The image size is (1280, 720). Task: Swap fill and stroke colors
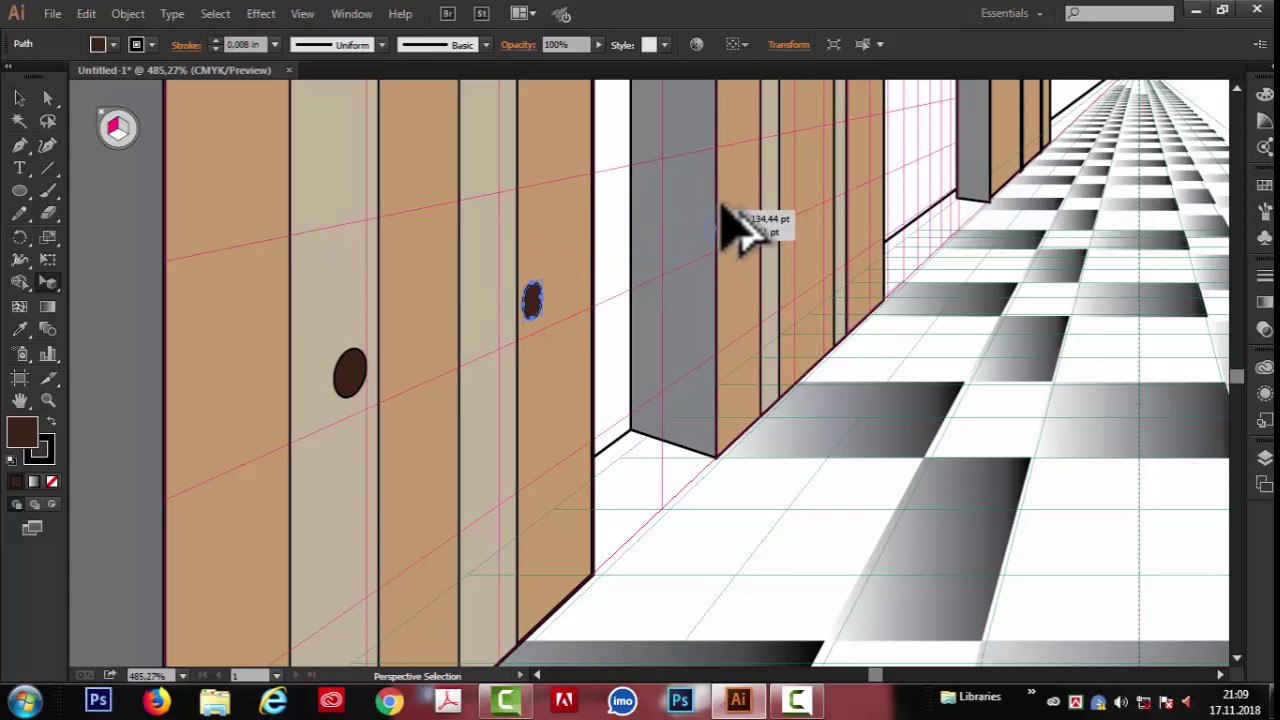pyautogui.click(x=51, y=422)
